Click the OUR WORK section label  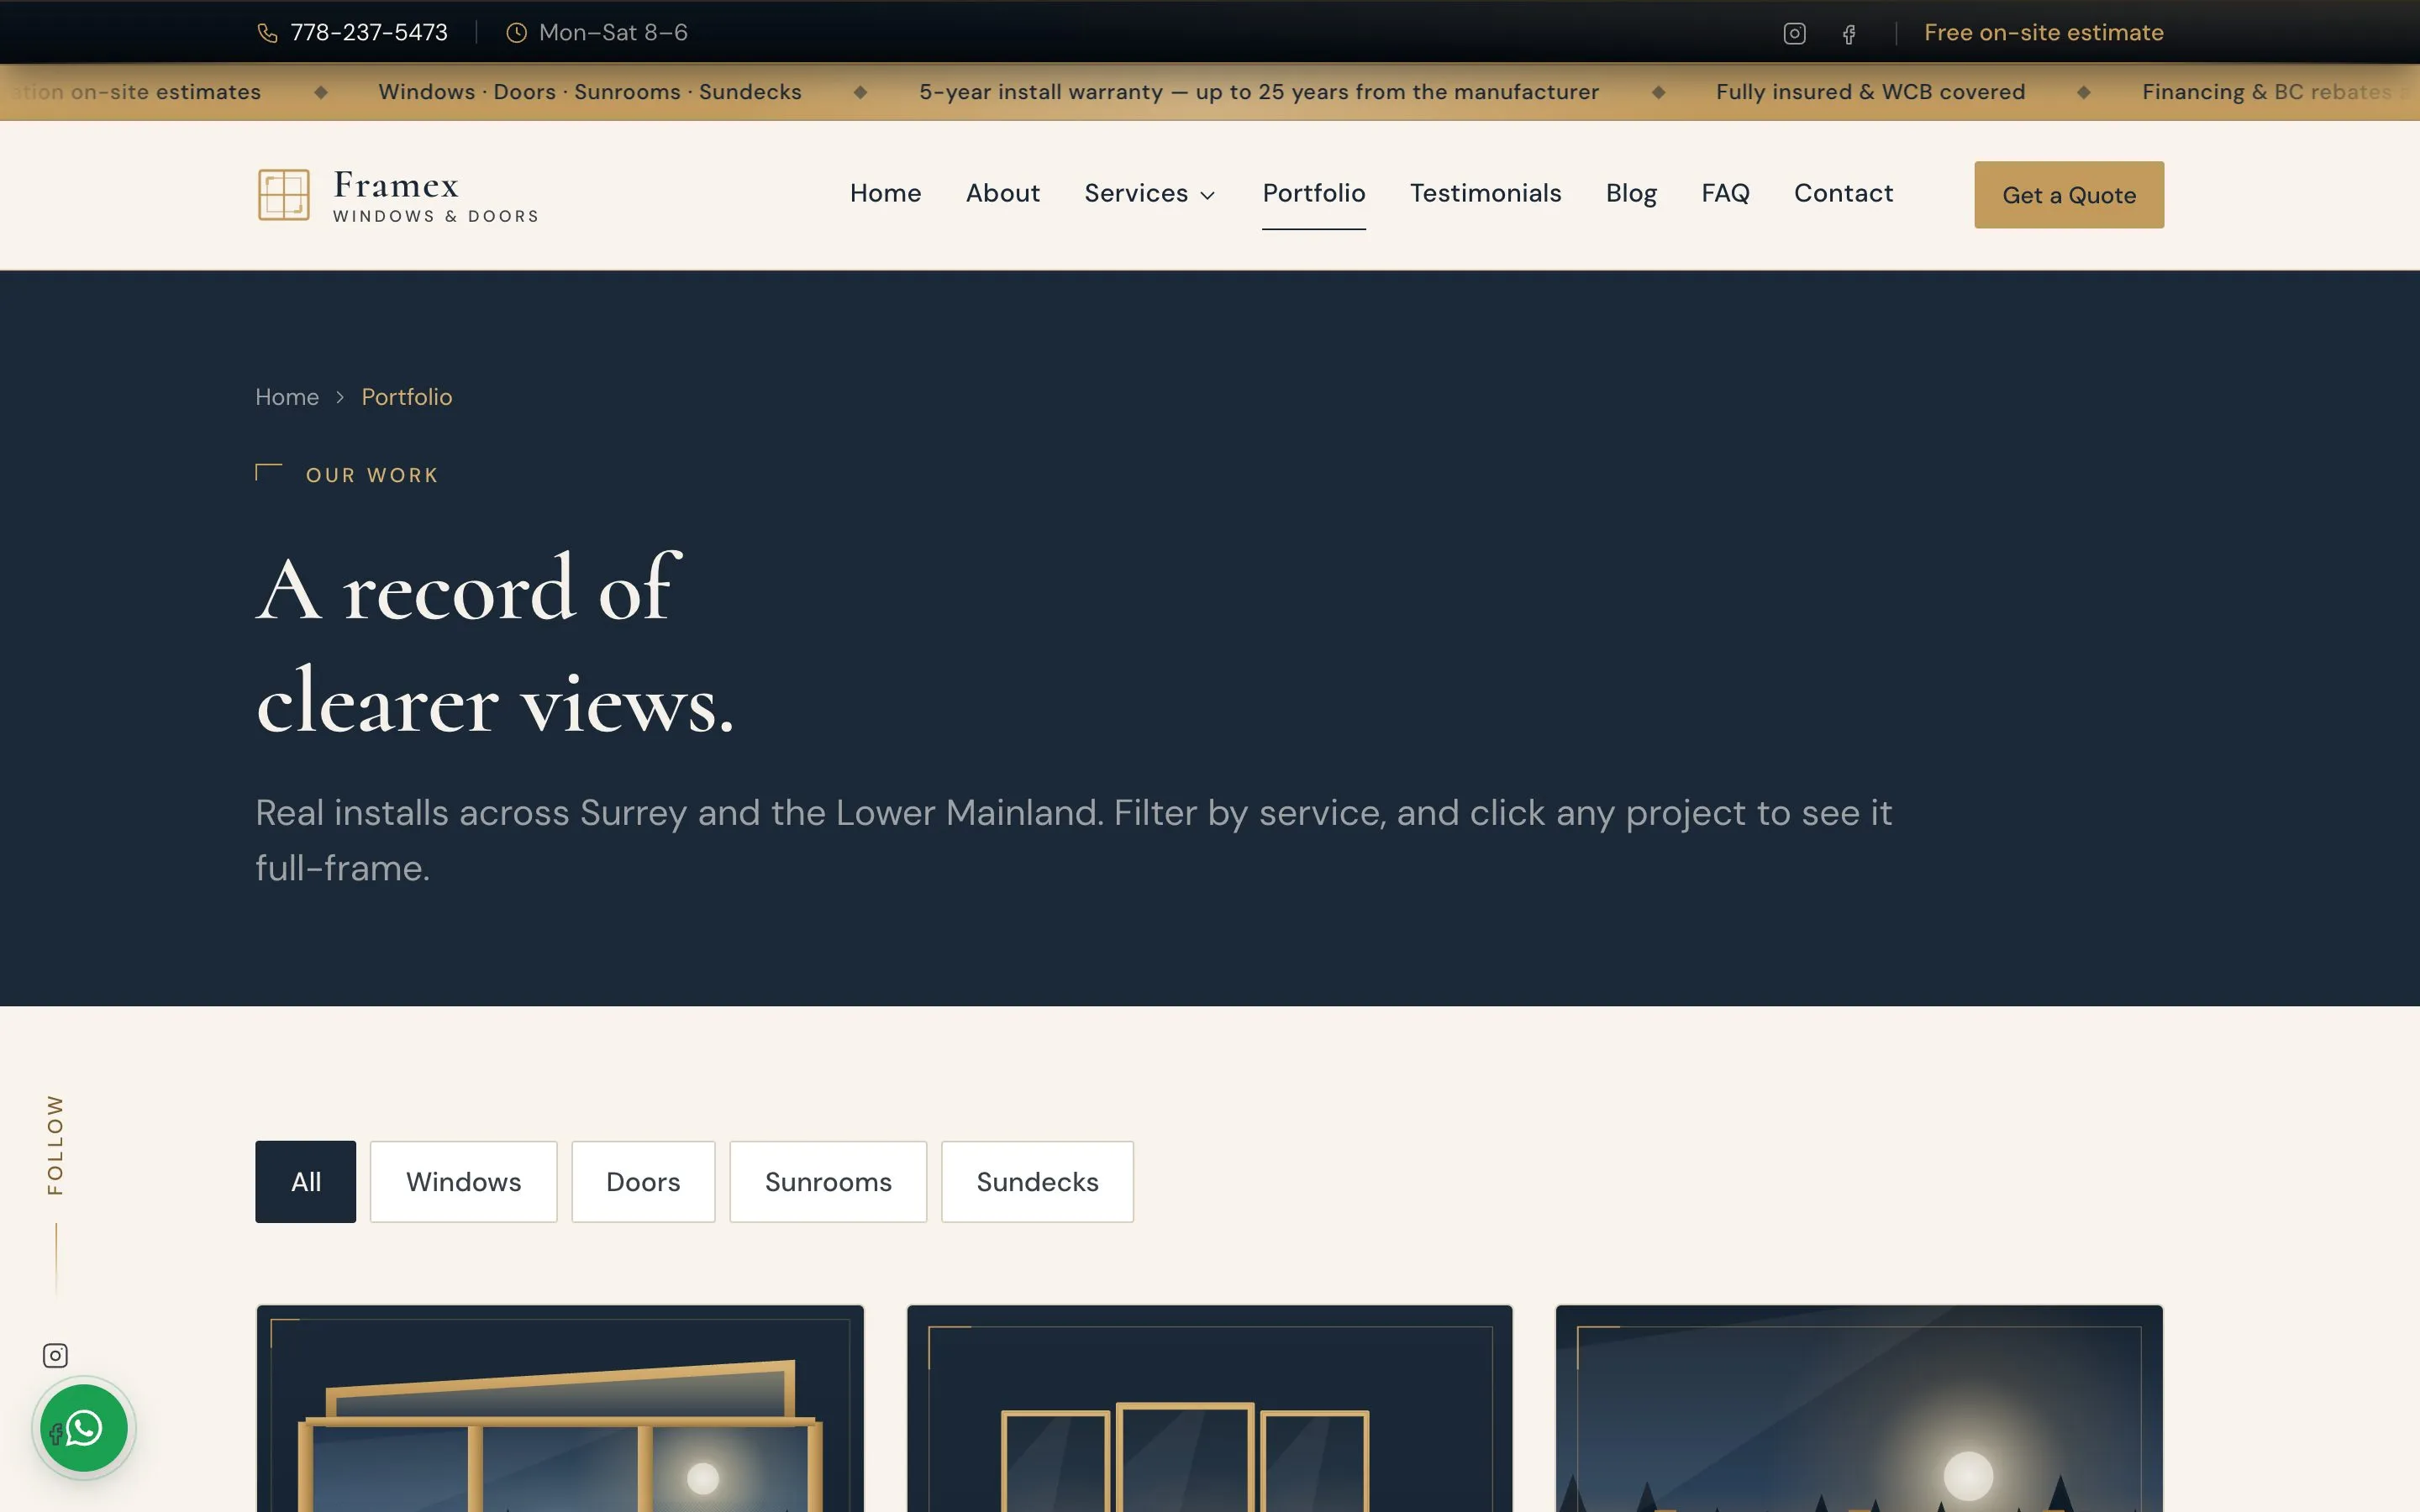(372, 475)
